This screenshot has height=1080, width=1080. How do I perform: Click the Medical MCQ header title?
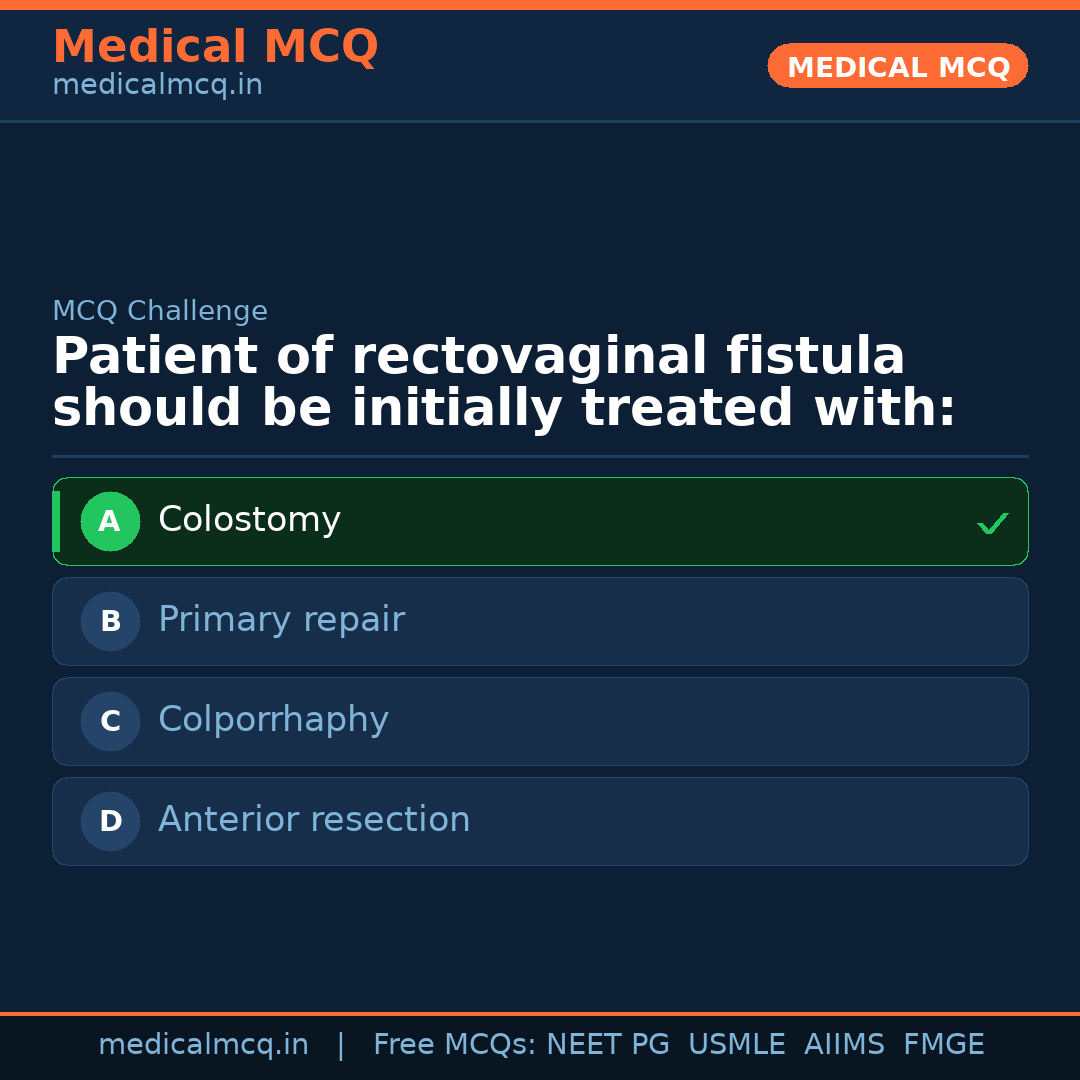pos(215,47)
